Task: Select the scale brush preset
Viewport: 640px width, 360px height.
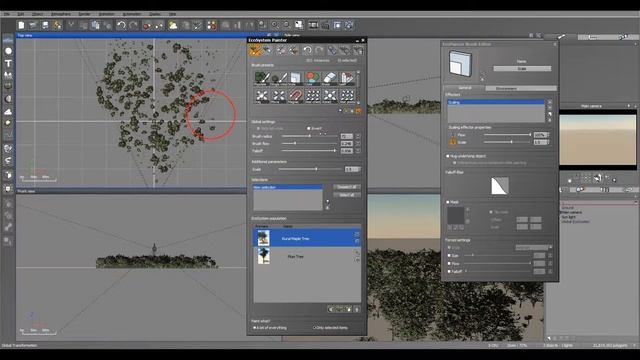Action: pyautogui.click(x=296, y=78)
